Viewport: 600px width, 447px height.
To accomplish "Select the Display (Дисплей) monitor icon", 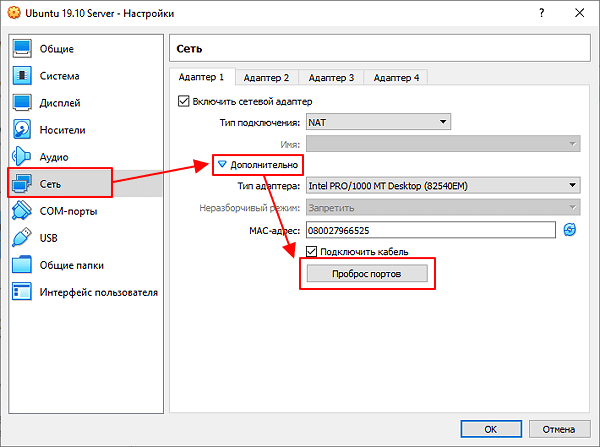I will click(24, 102).
